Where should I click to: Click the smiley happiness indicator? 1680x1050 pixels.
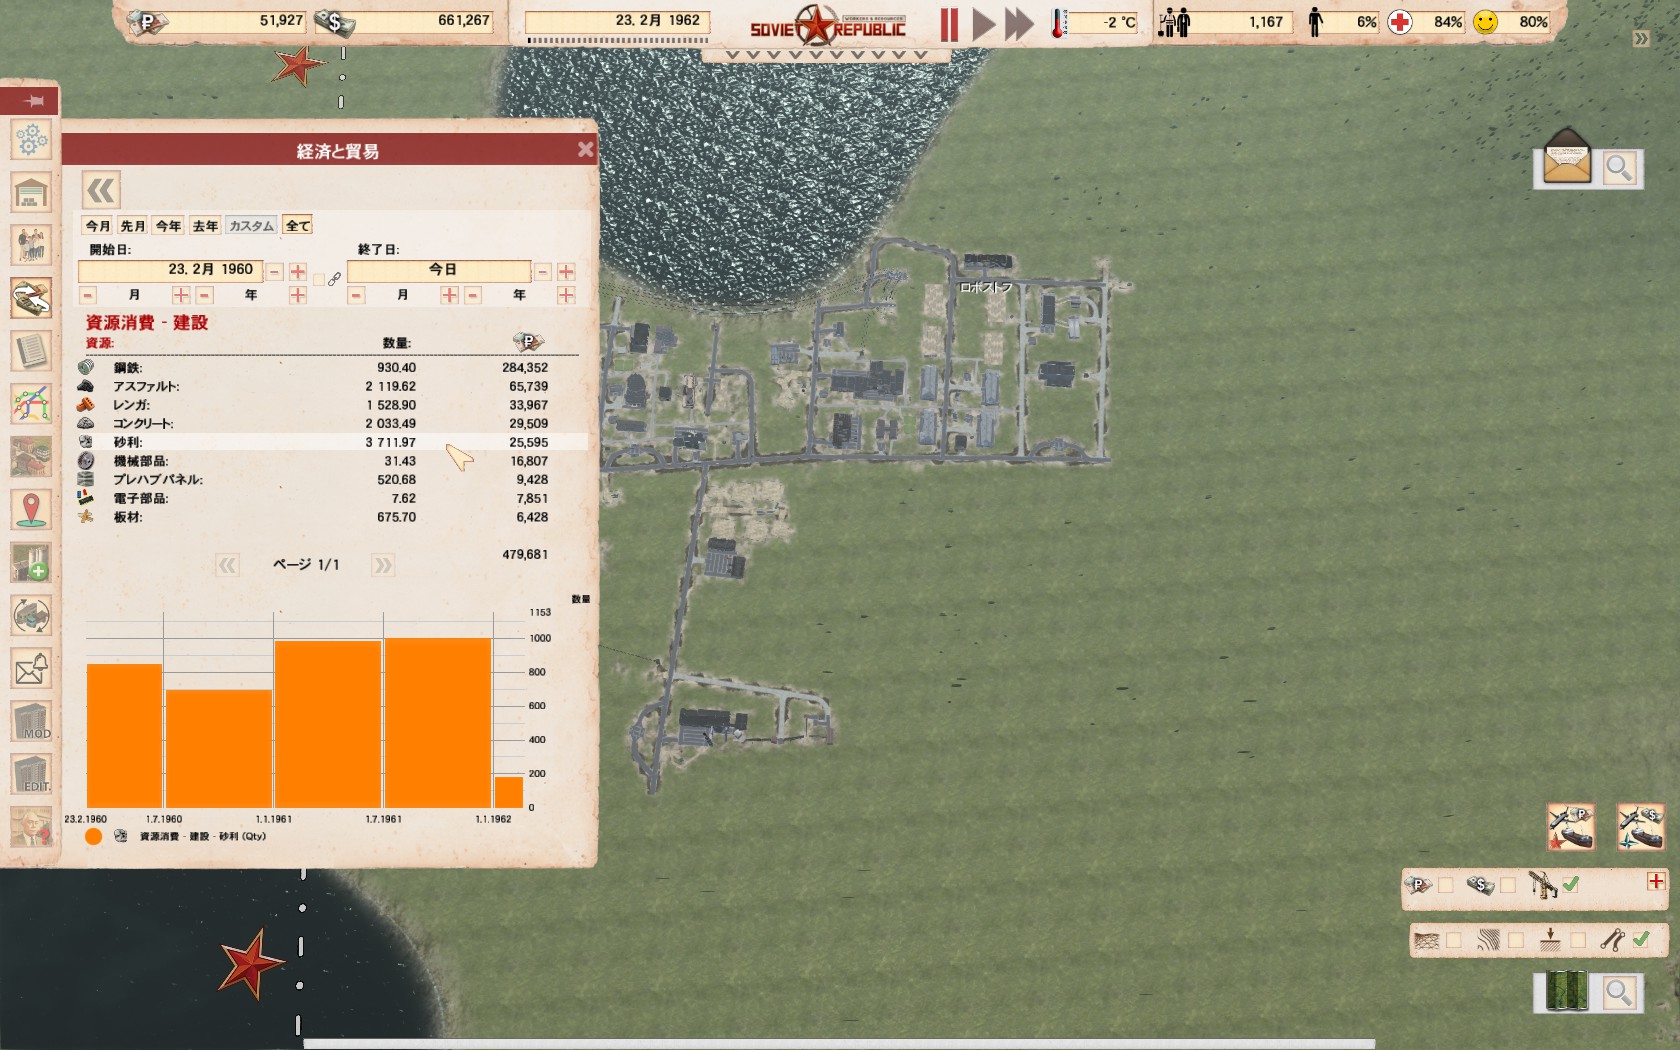tap(1486, 22)
